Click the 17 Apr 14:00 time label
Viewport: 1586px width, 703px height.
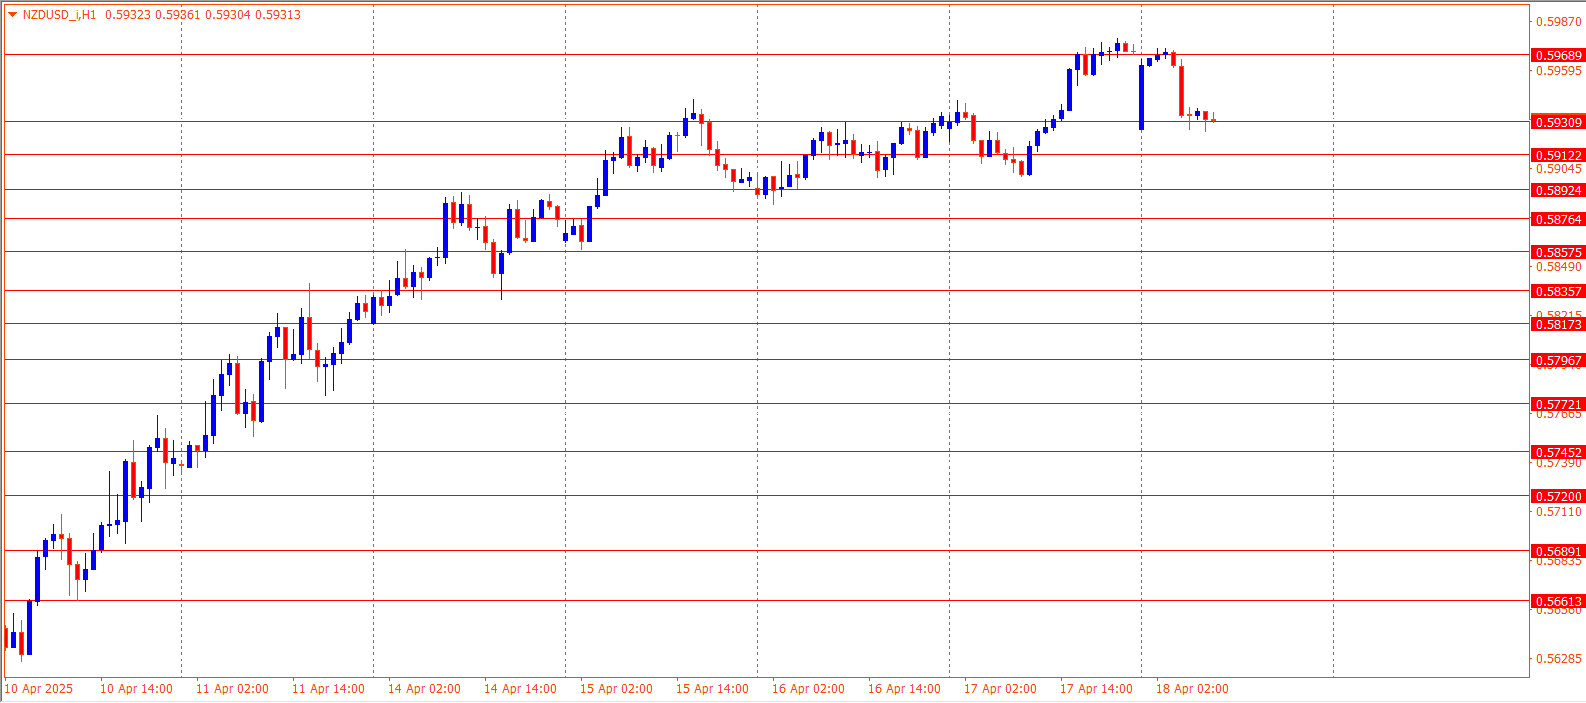pos(1096,688)
